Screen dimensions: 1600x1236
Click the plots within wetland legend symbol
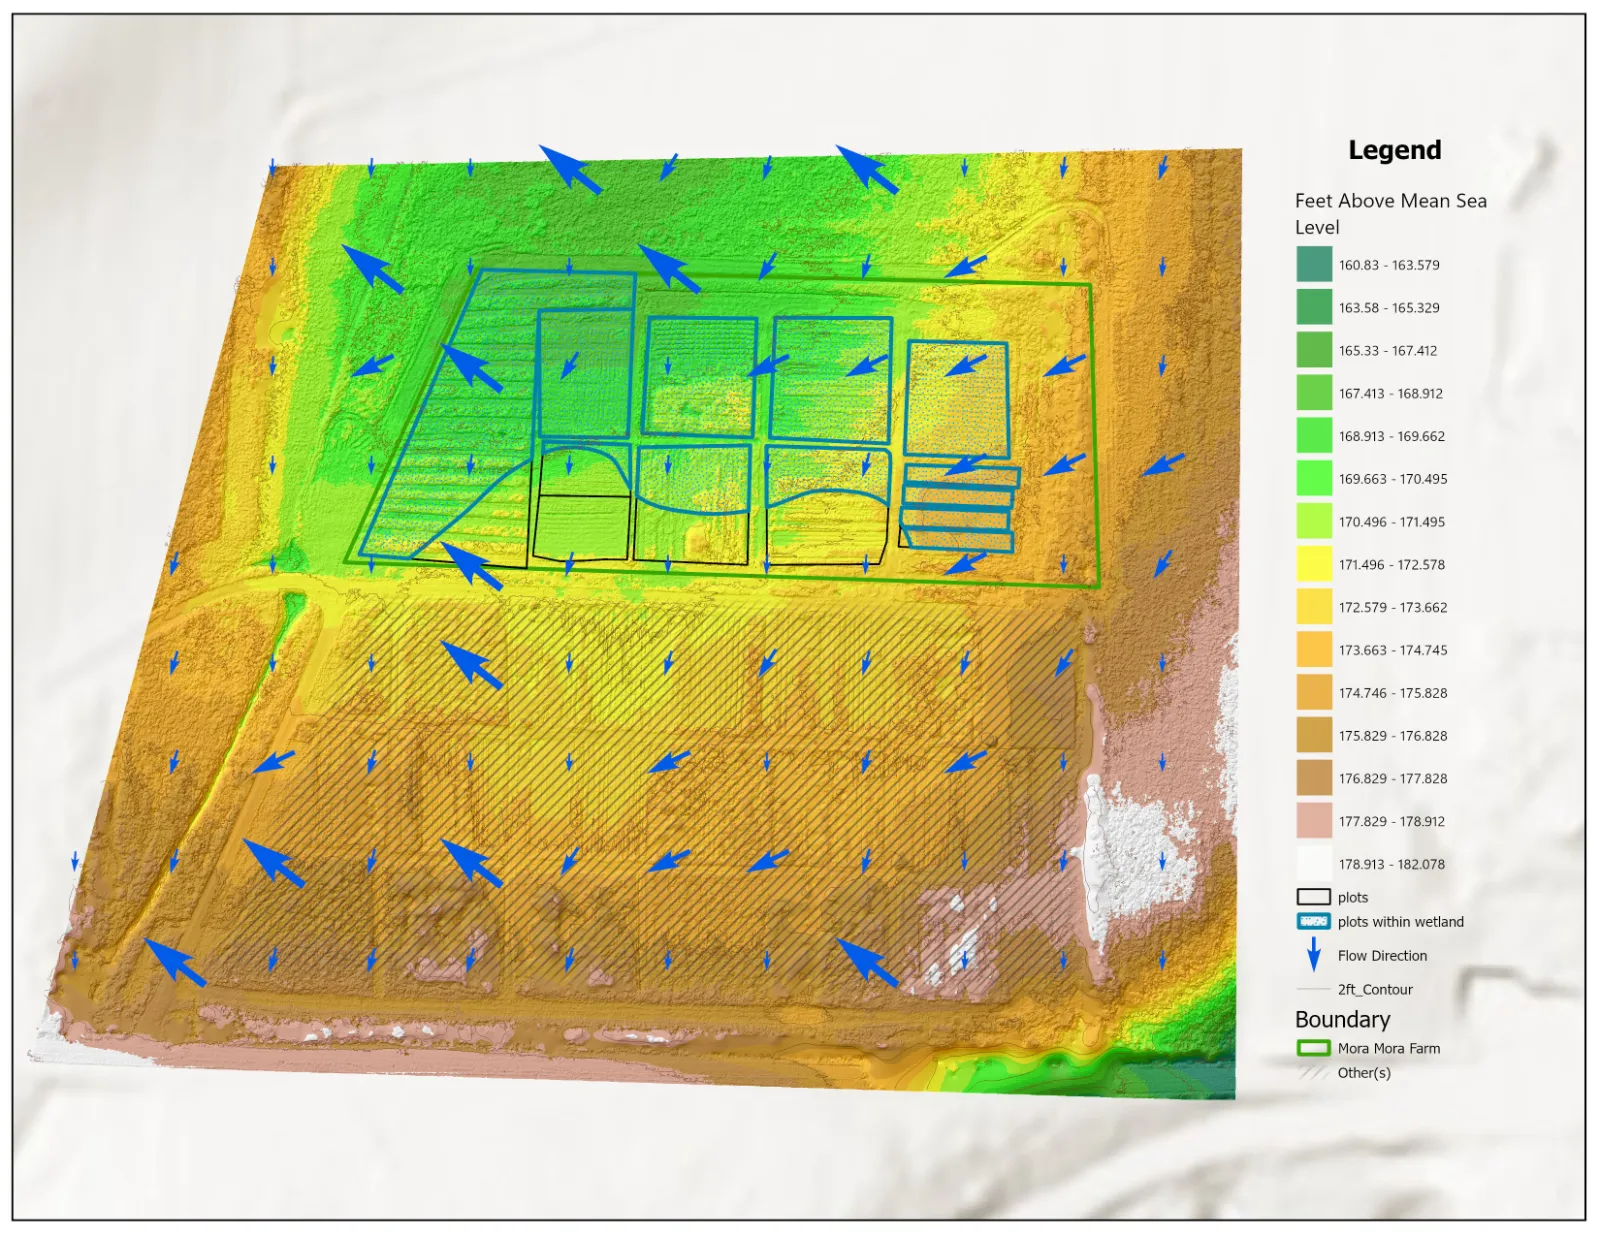point(1314,921)
